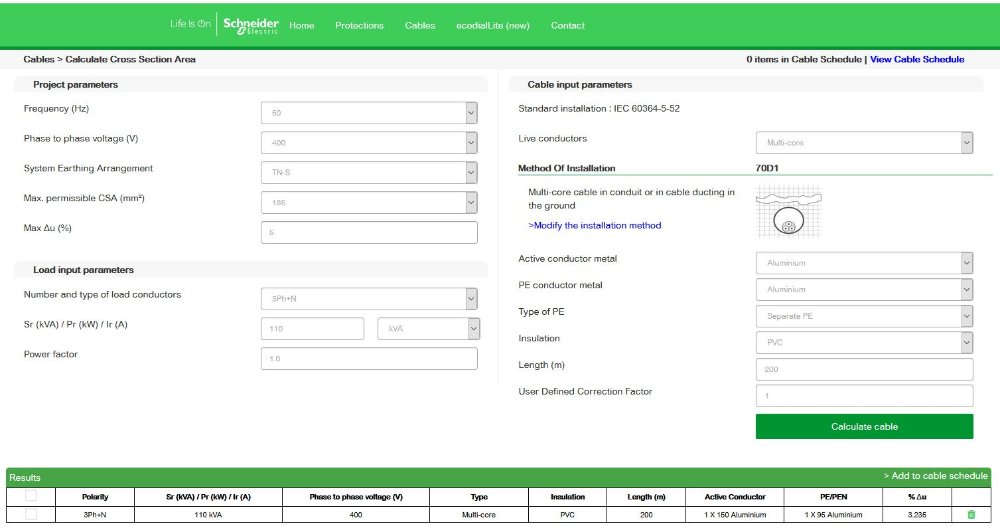Tick the results header select-all checkbox
Screen dimensions: 1000x532
[x=31, y=496]
